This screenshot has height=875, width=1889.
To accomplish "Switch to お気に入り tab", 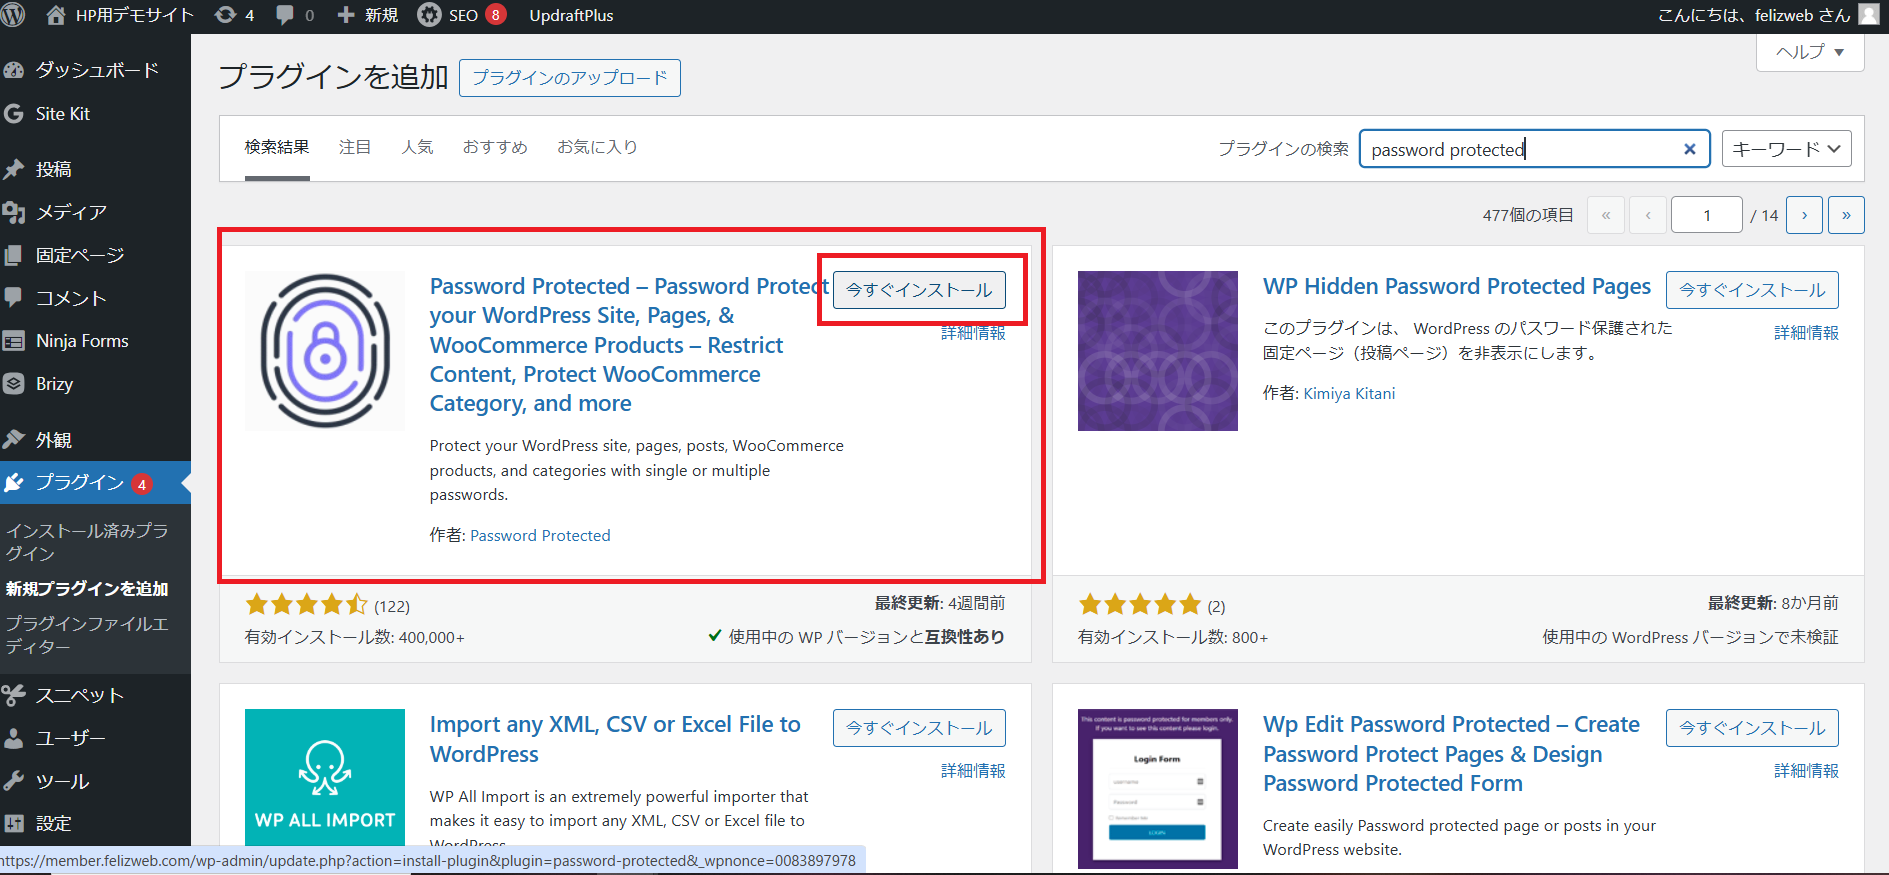I will click(x=597, y=148).
